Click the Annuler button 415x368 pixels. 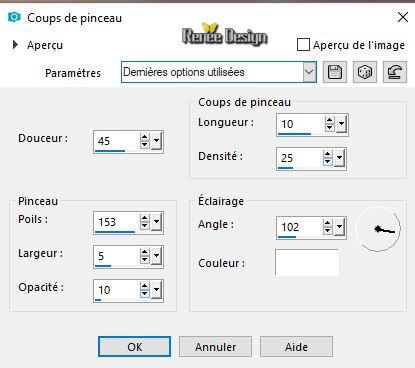point(215,347)
